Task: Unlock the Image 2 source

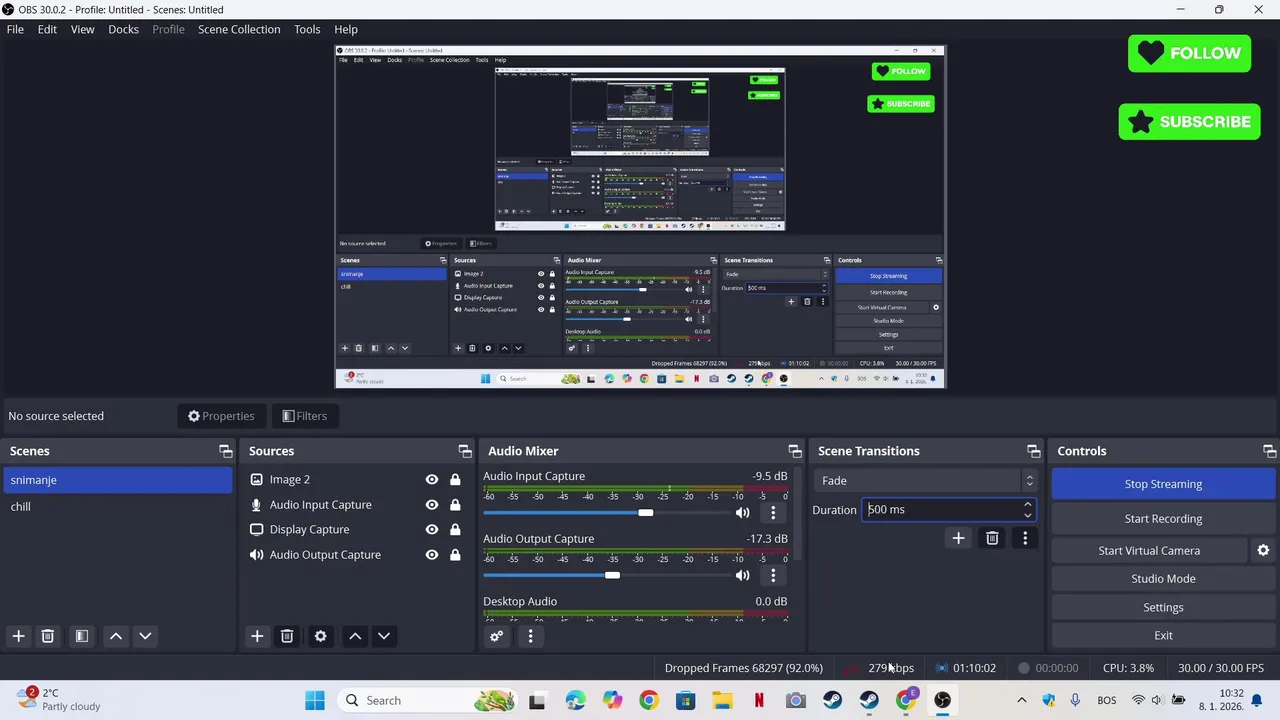Action: pyautogui.click(x=455, y=480)
